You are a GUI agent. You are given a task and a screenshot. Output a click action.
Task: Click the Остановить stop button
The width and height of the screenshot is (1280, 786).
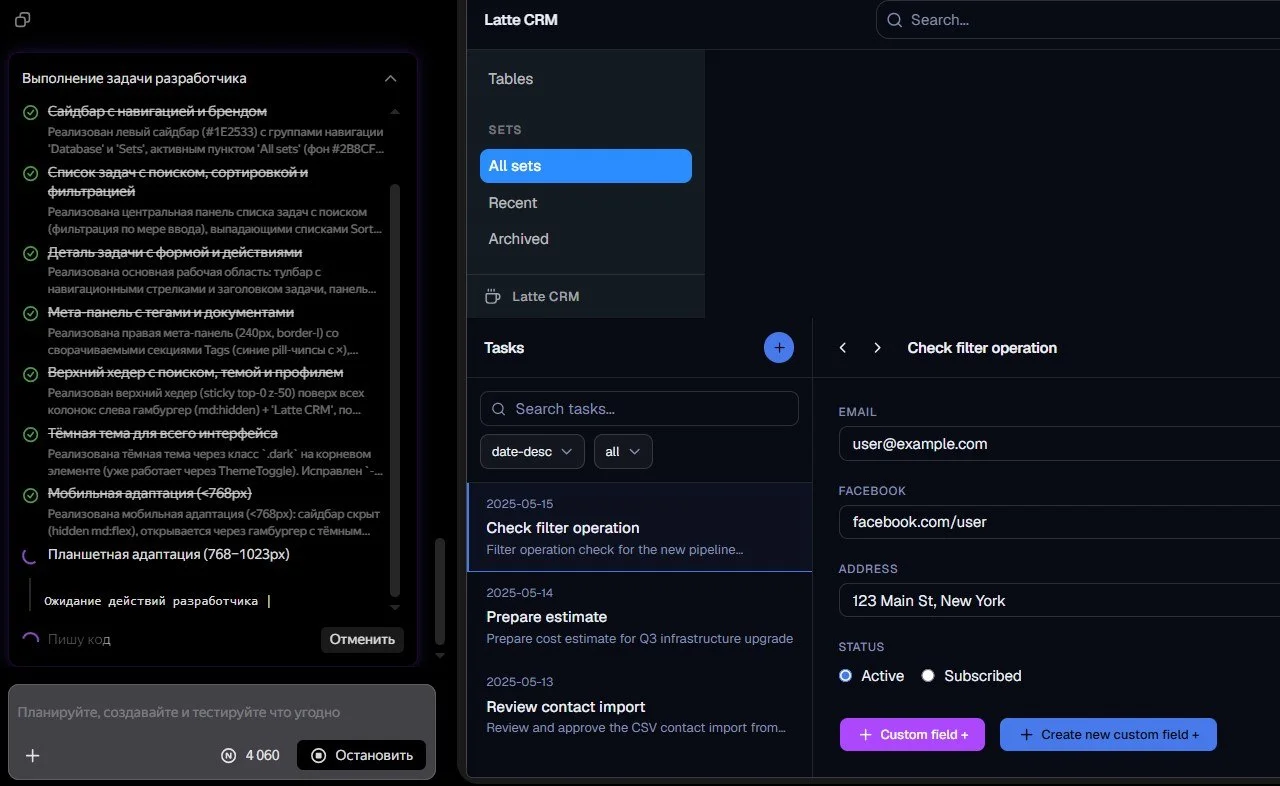pos(361,755)
